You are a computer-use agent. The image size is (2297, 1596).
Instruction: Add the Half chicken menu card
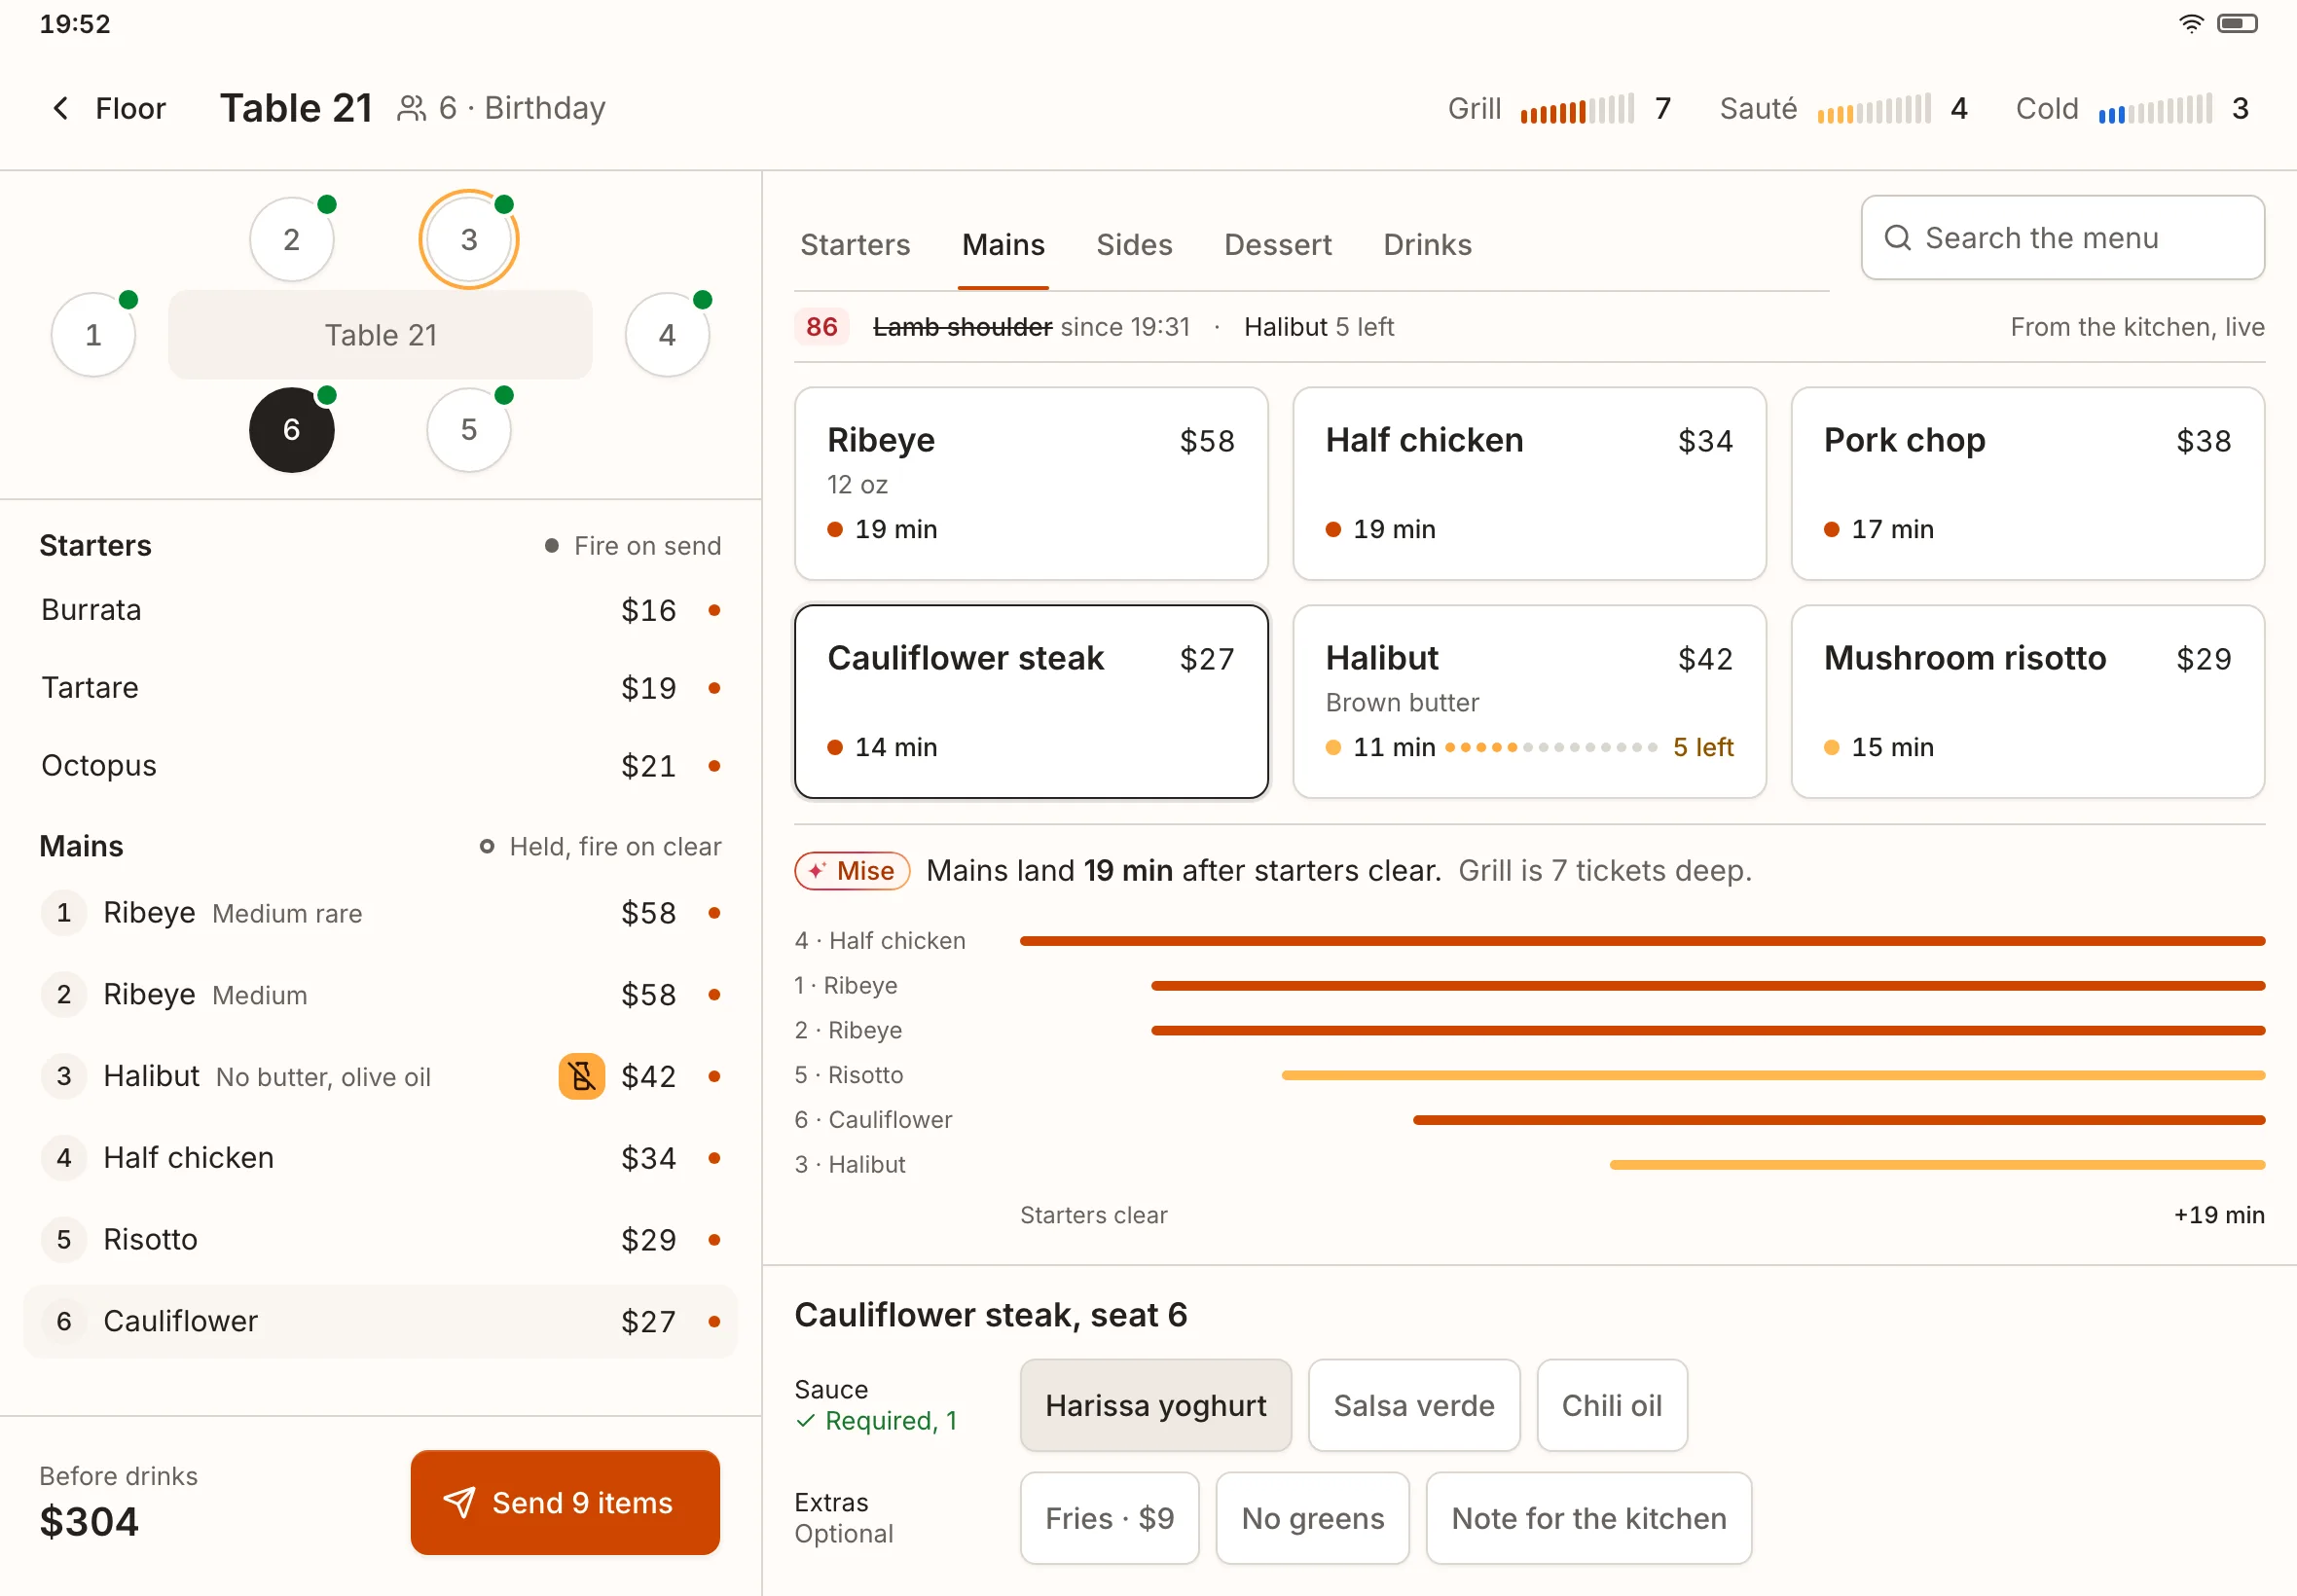point(1529,484)
